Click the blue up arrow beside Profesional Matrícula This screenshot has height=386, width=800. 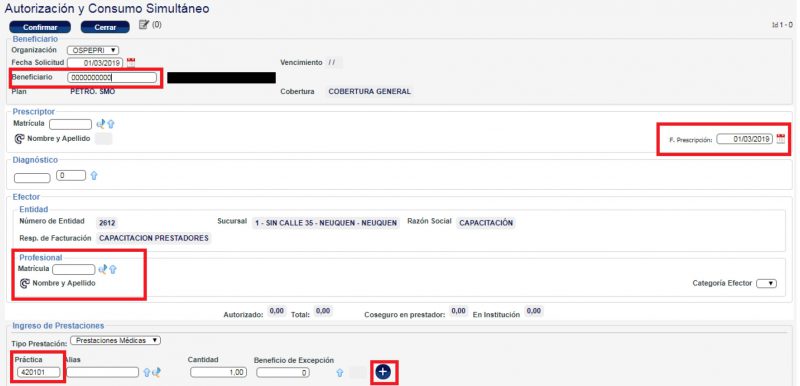[x=113, y=269]
